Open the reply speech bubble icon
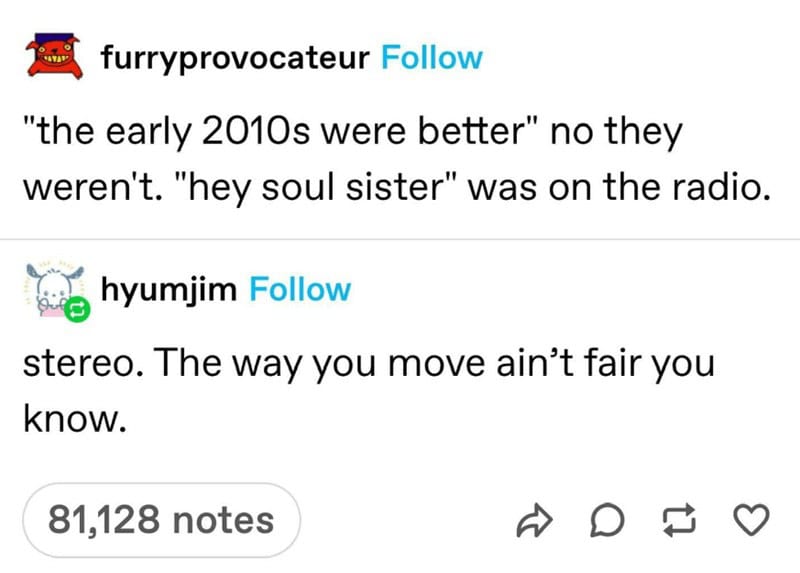 pos(607,520)
